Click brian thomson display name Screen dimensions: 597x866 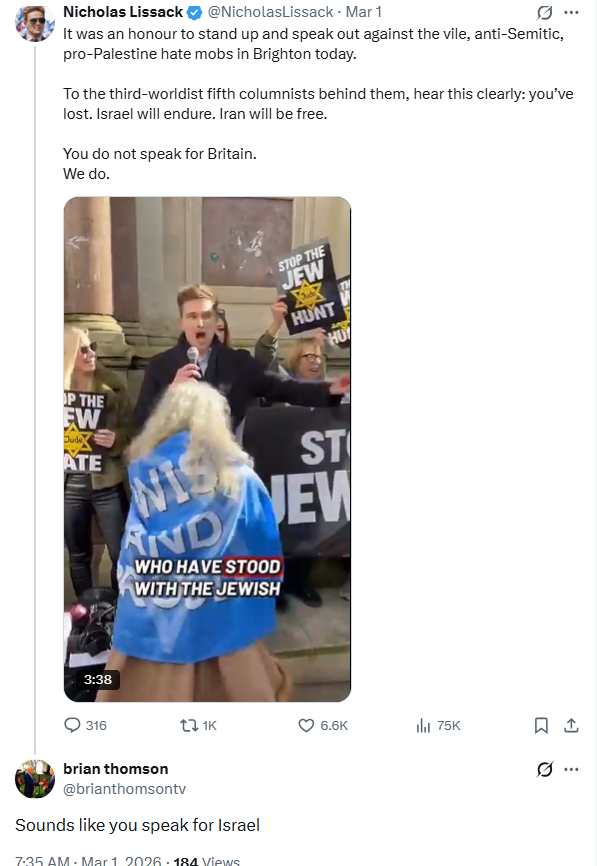click(x=115, y=769)
